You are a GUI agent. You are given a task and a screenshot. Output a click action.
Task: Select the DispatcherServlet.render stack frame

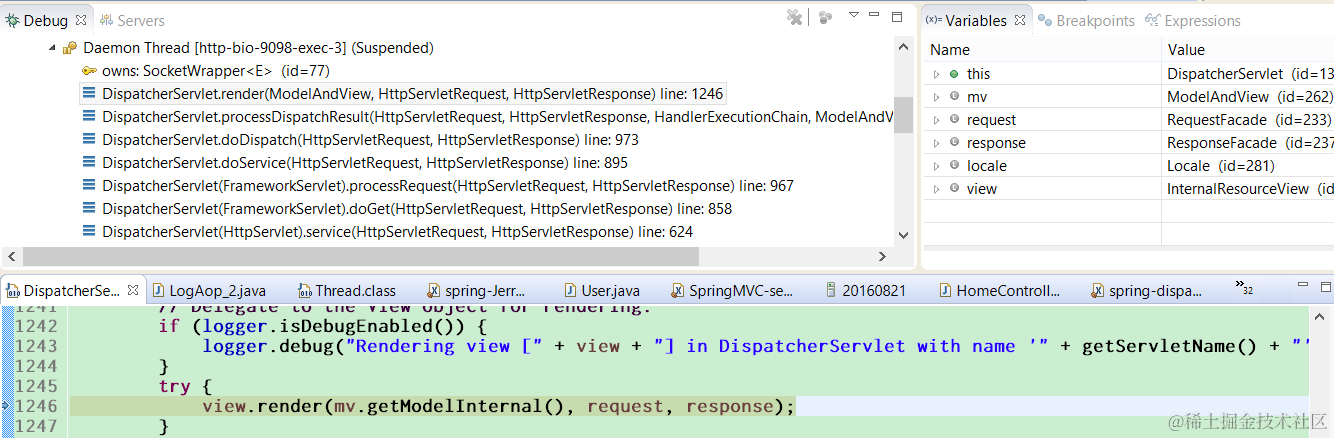(402, 94)
